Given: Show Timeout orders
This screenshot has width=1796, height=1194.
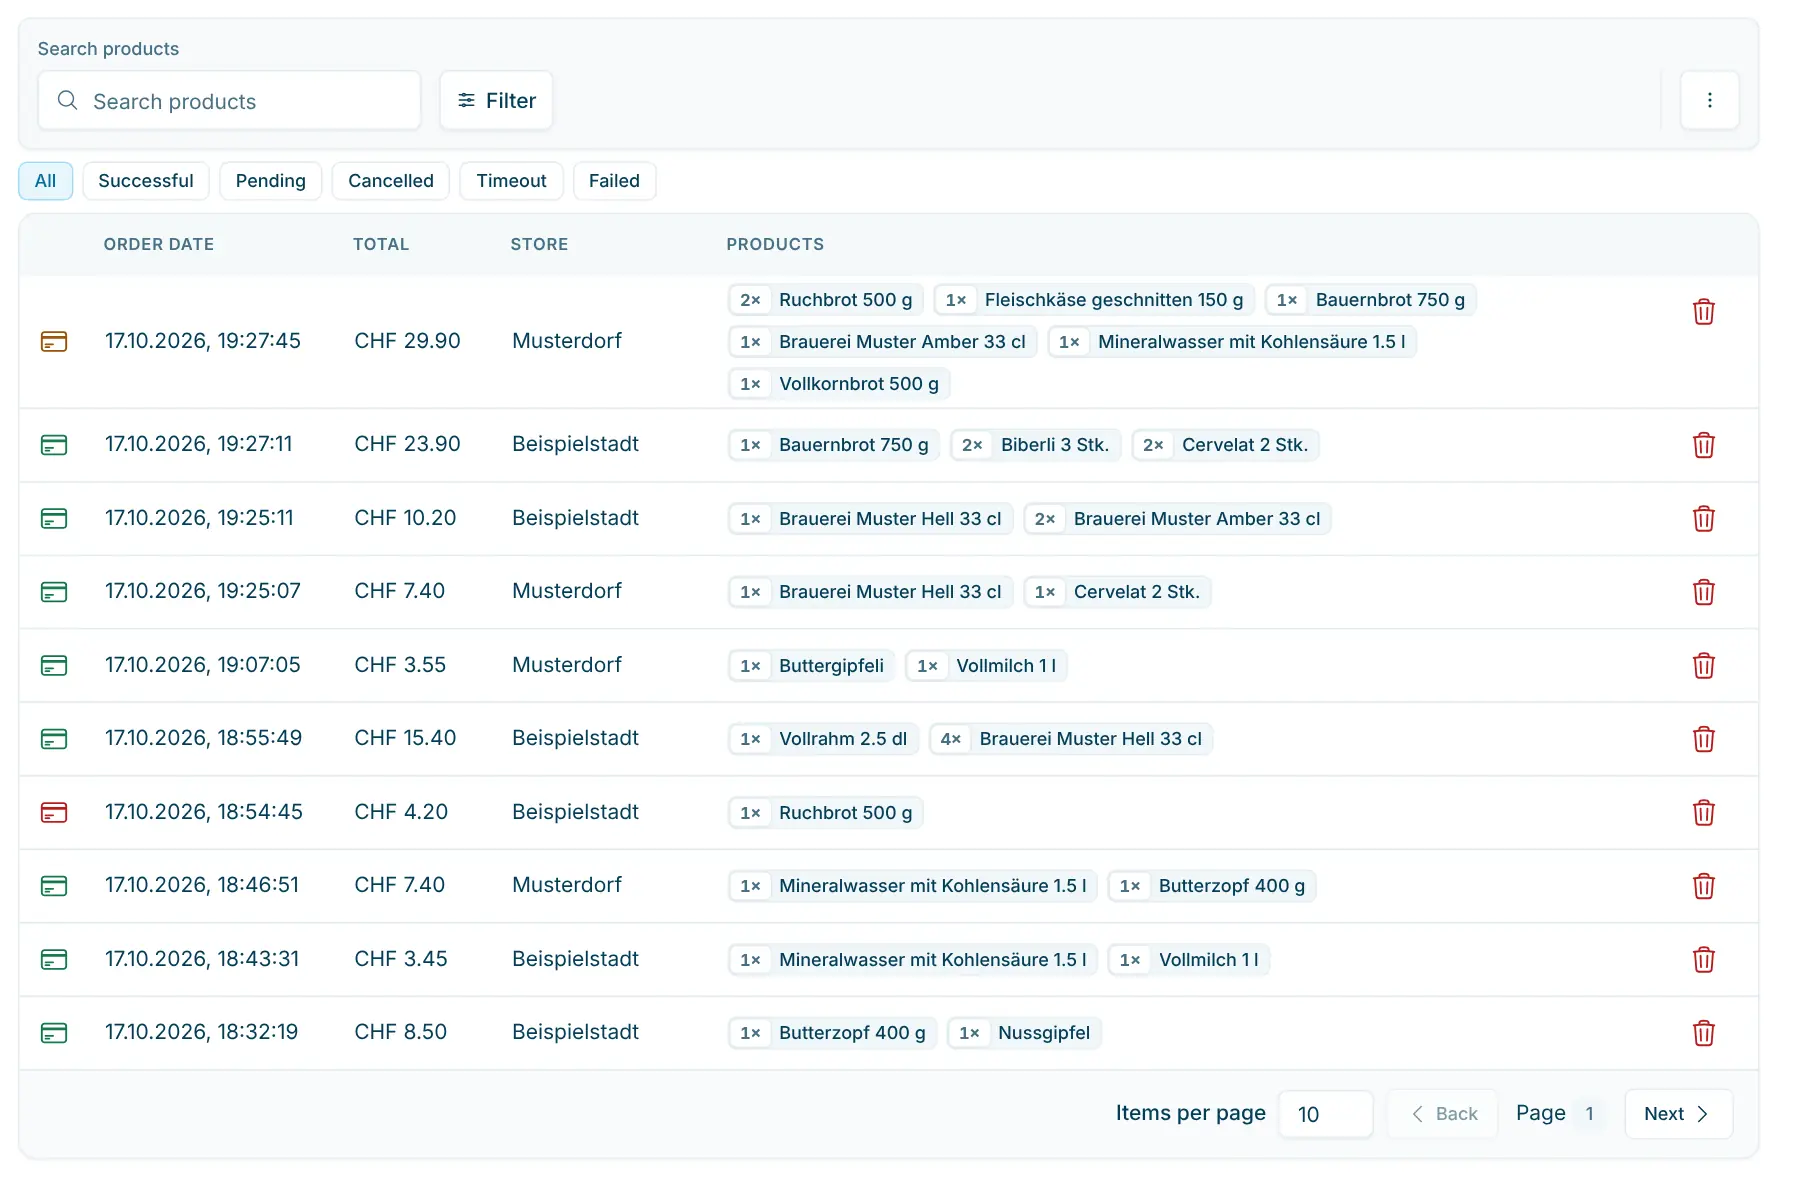Looking at the screenshot, I should tap(511, 181).
